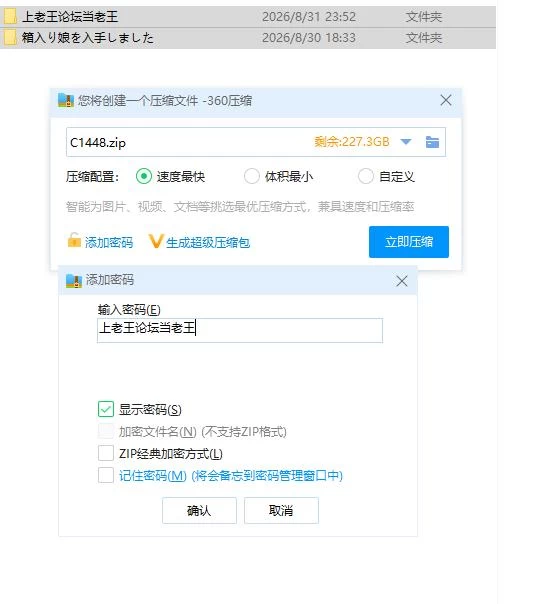
Task: Select the 速度最快 radio button
Action: click(144, 176)
